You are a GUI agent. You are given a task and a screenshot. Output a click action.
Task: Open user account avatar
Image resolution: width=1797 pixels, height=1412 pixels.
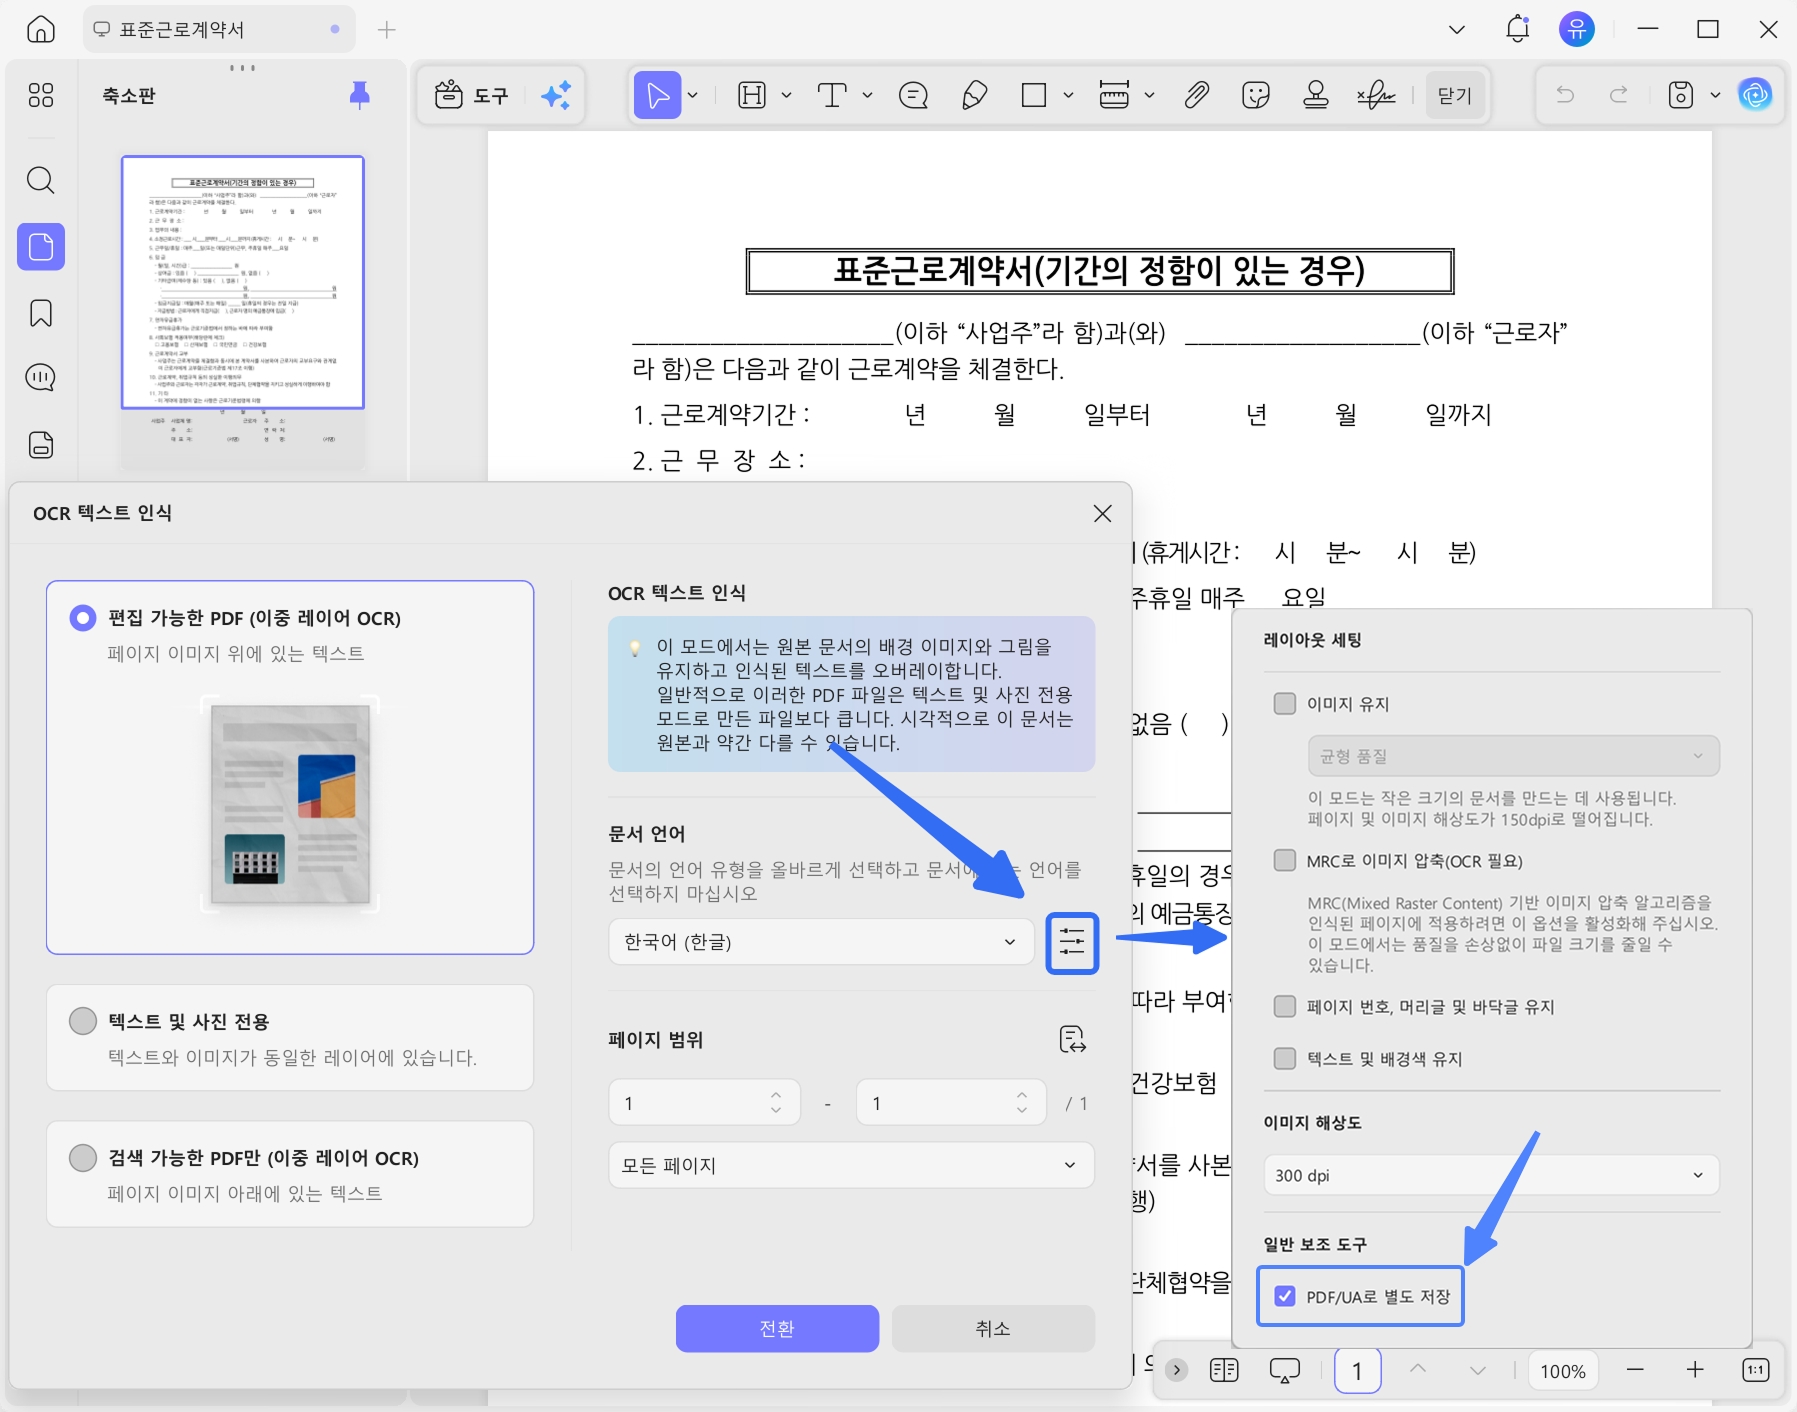point(1576,29)
